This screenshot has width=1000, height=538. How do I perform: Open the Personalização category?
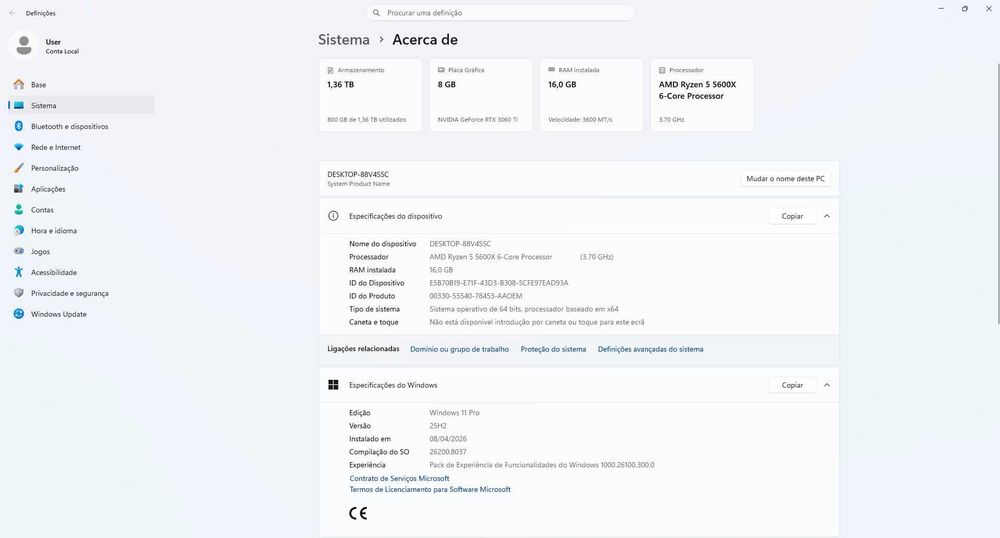click(81, 168)
